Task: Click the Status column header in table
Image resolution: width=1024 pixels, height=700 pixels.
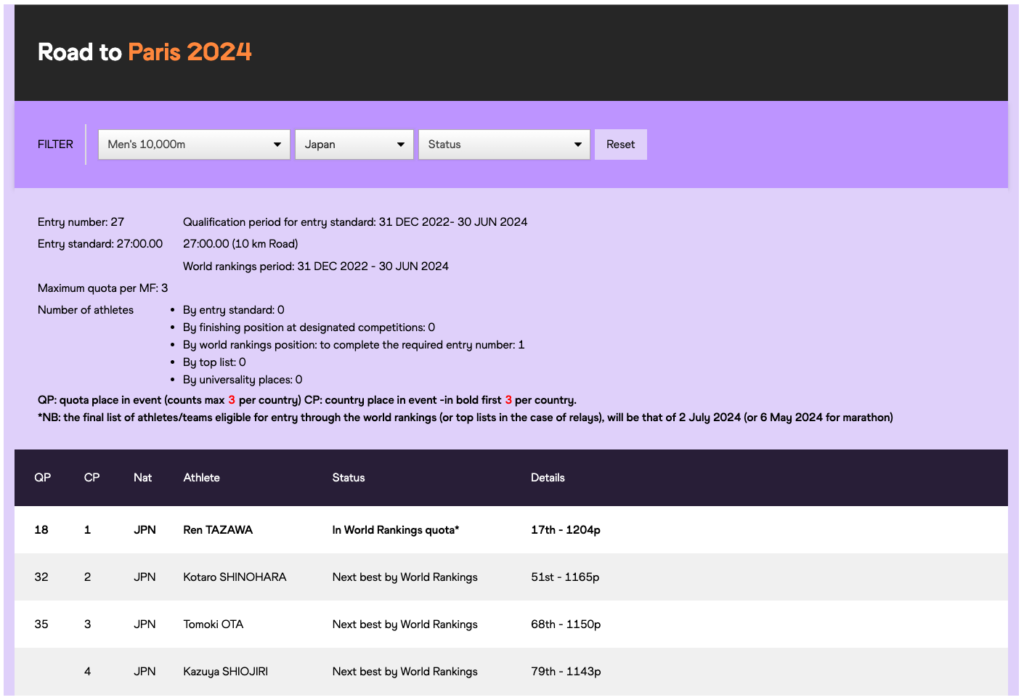Action: click(x=349, y=478)
